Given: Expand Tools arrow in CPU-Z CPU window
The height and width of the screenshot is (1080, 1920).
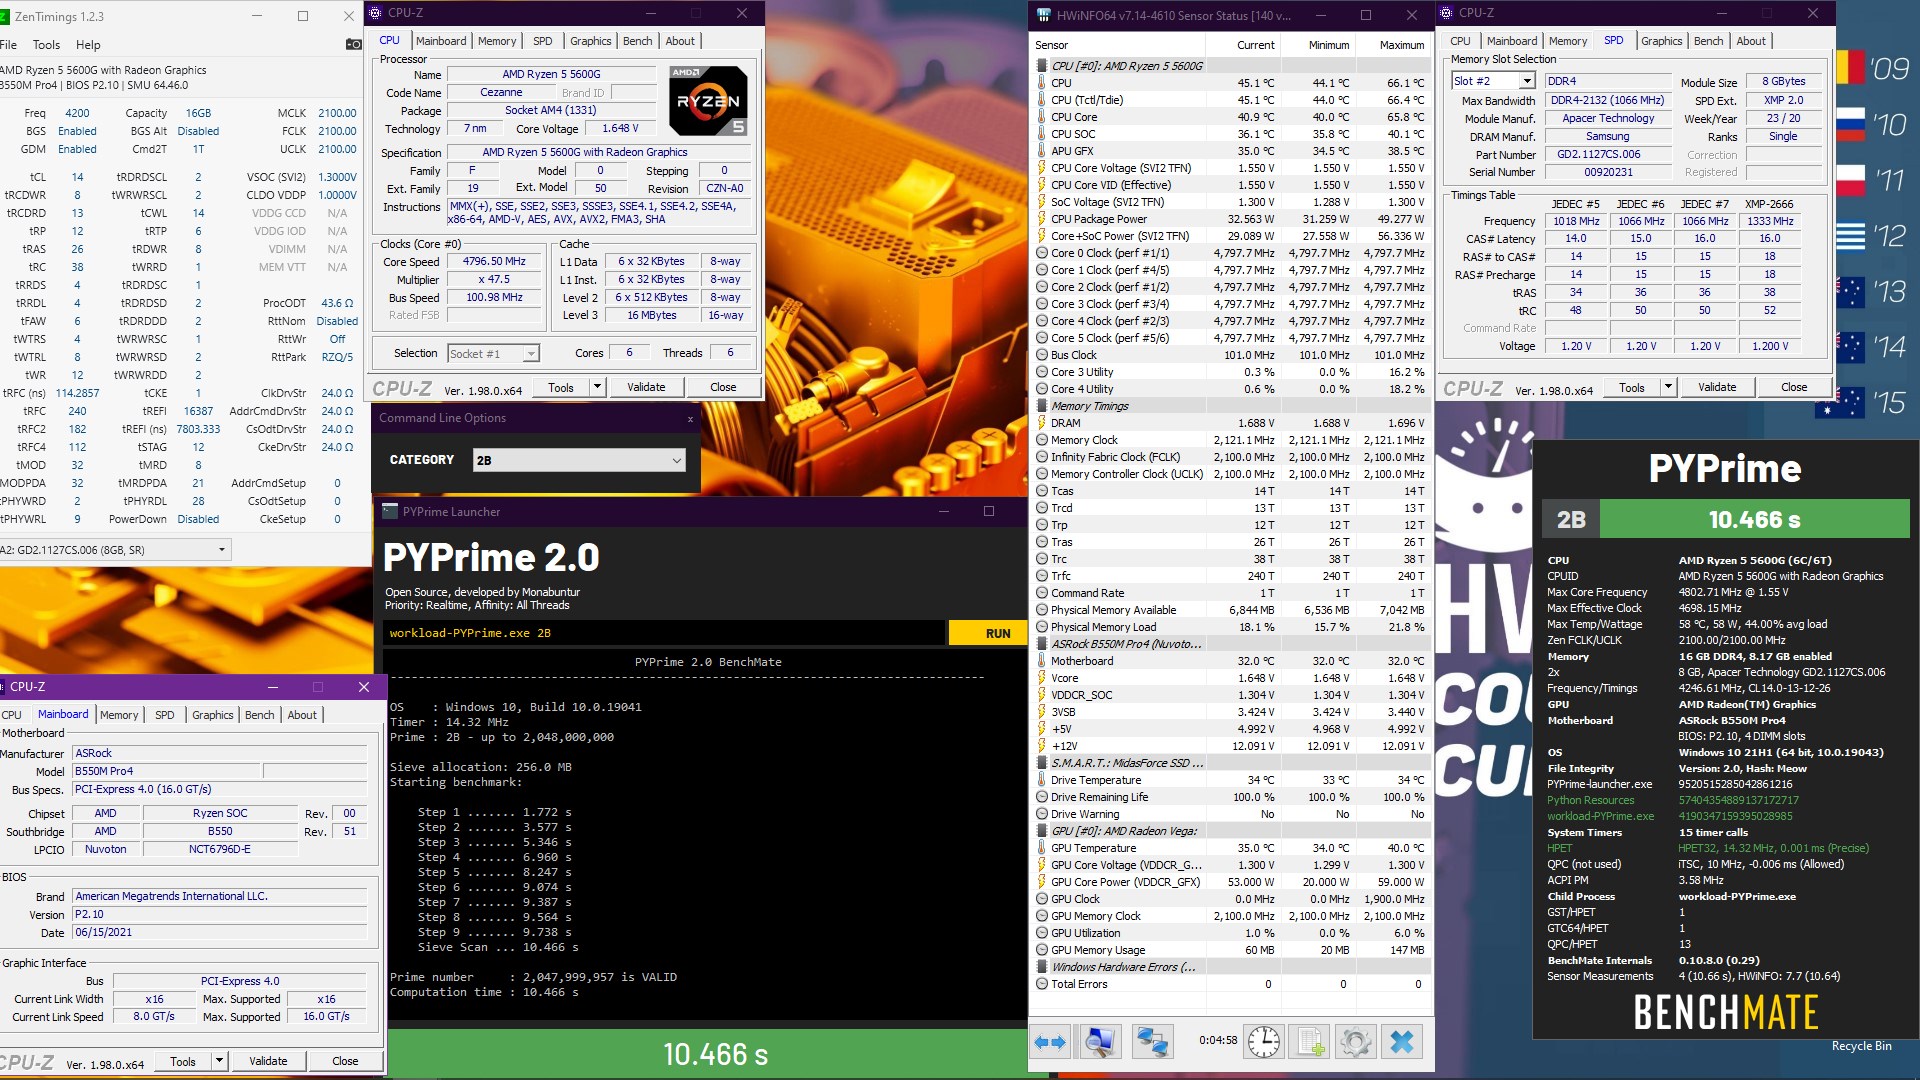Looking at the screenshot, I should (x=597, y=388).
